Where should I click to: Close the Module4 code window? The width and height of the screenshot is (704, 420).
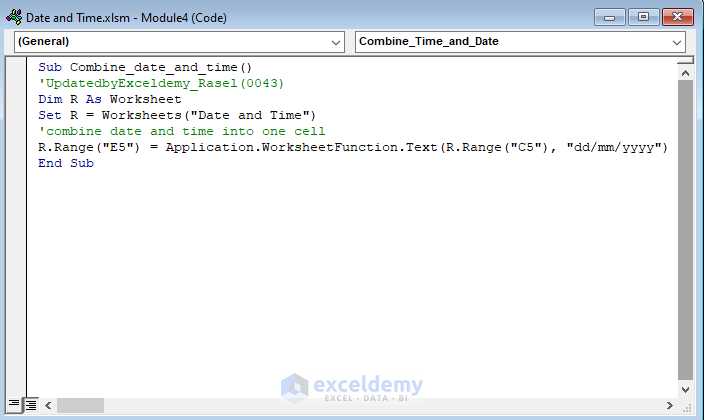(x=678, y=18)
